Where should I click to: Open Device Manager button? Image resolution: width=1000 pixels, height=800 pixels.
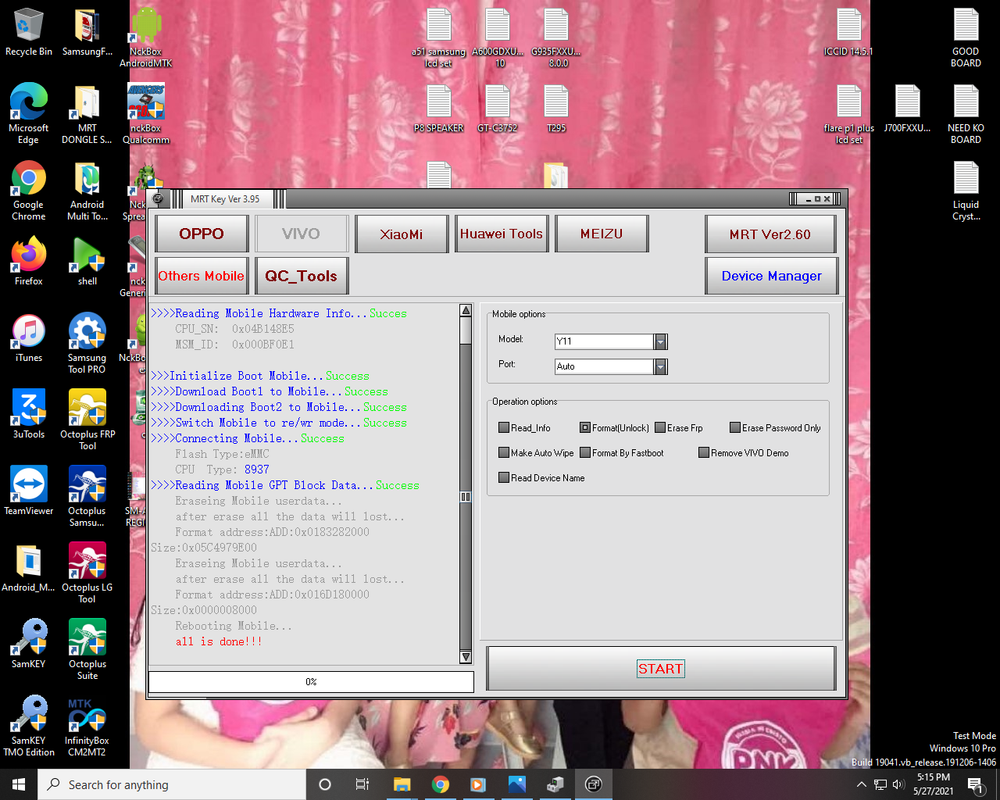(770, 276)
